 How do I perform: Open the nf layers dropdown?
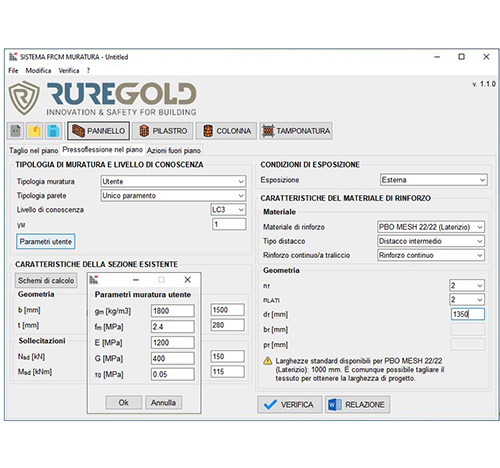pyautogui.click(x=467, y=286)
